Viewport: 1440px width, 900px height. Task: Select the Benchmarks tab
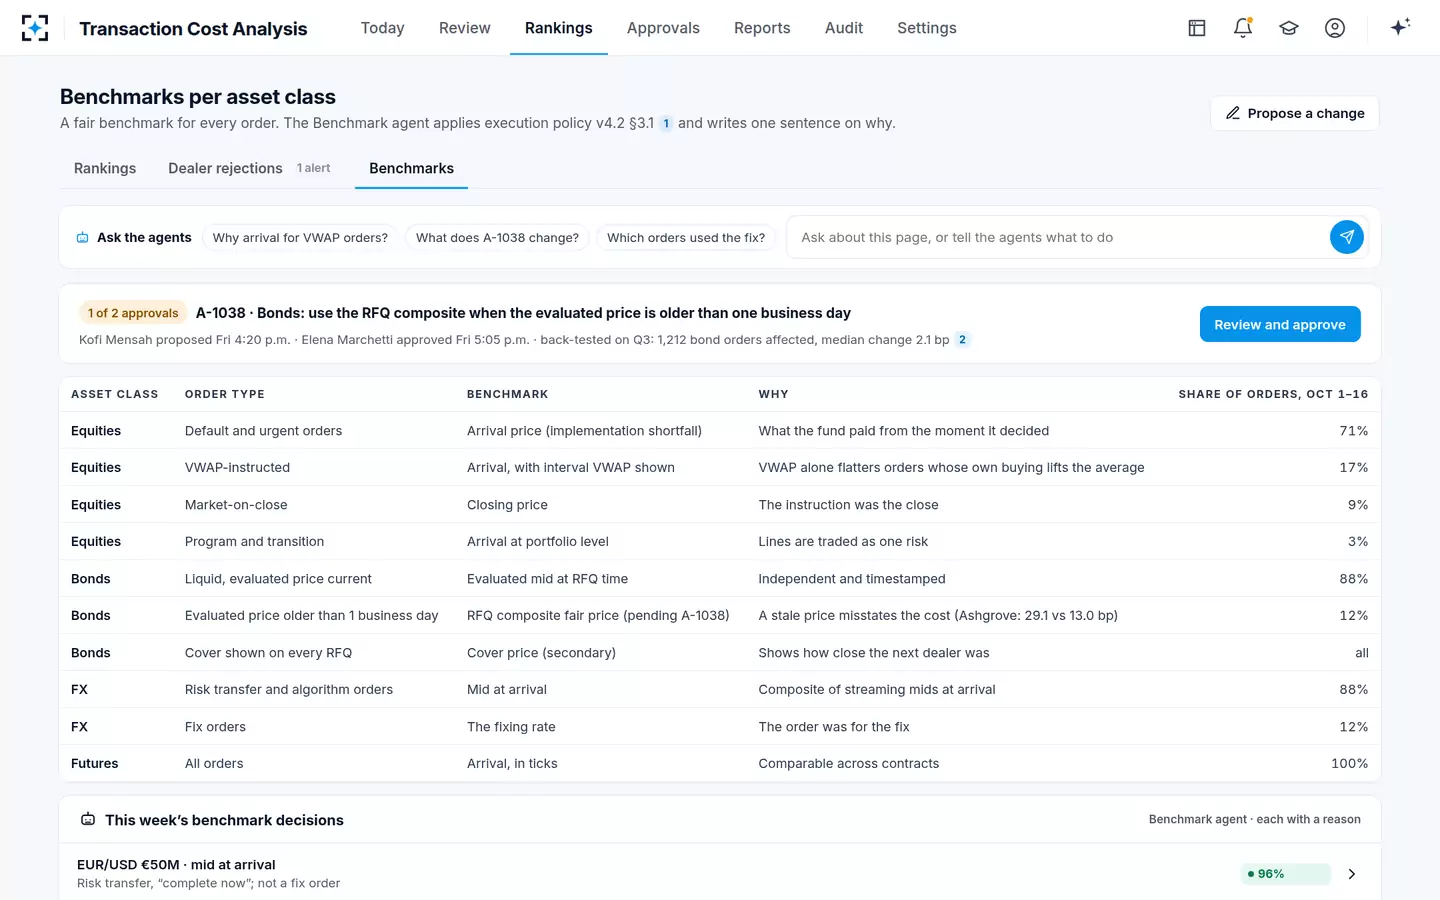[x=411, y=168]
